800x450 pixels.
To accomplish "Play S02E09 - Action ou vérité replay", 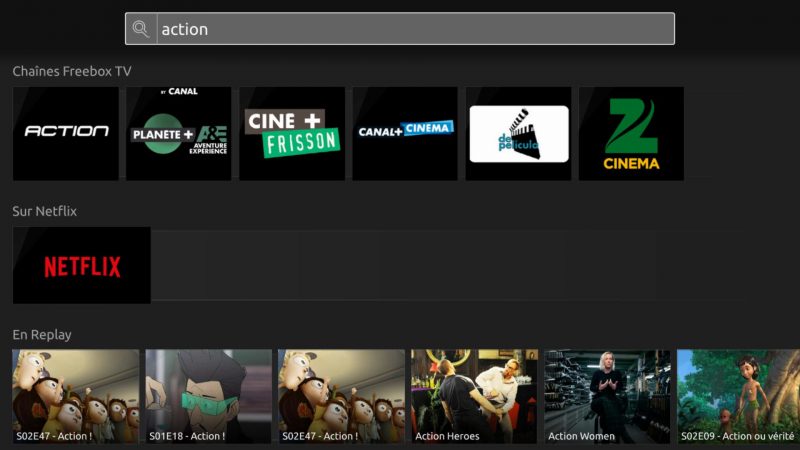I will 738,396.
